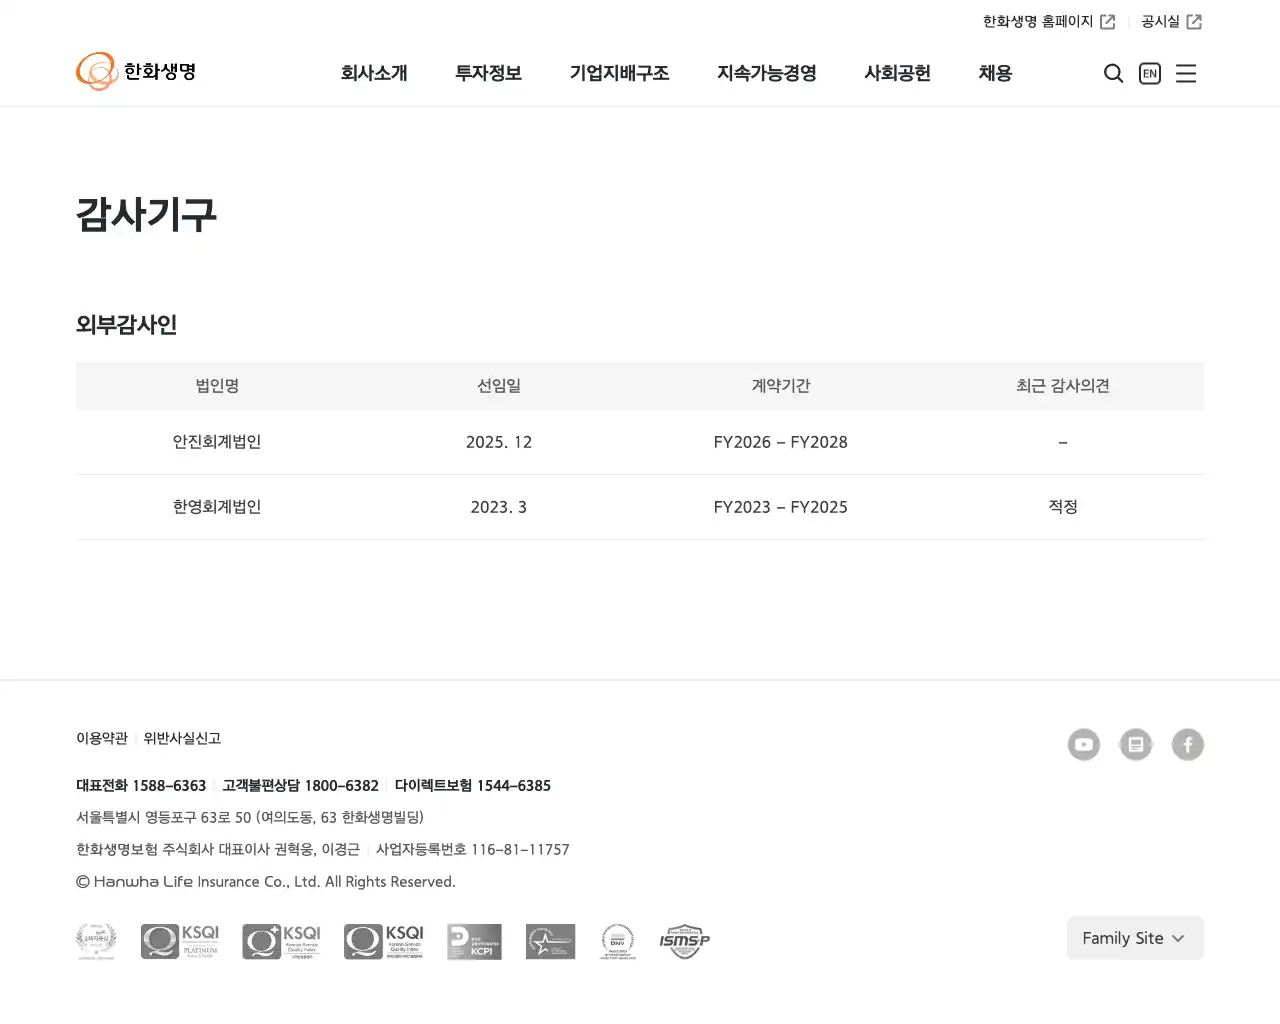This screenshot has width=1280, height=1024.
Task: Visit the YouTube channel icon in footer
Action: (1084, 744)
